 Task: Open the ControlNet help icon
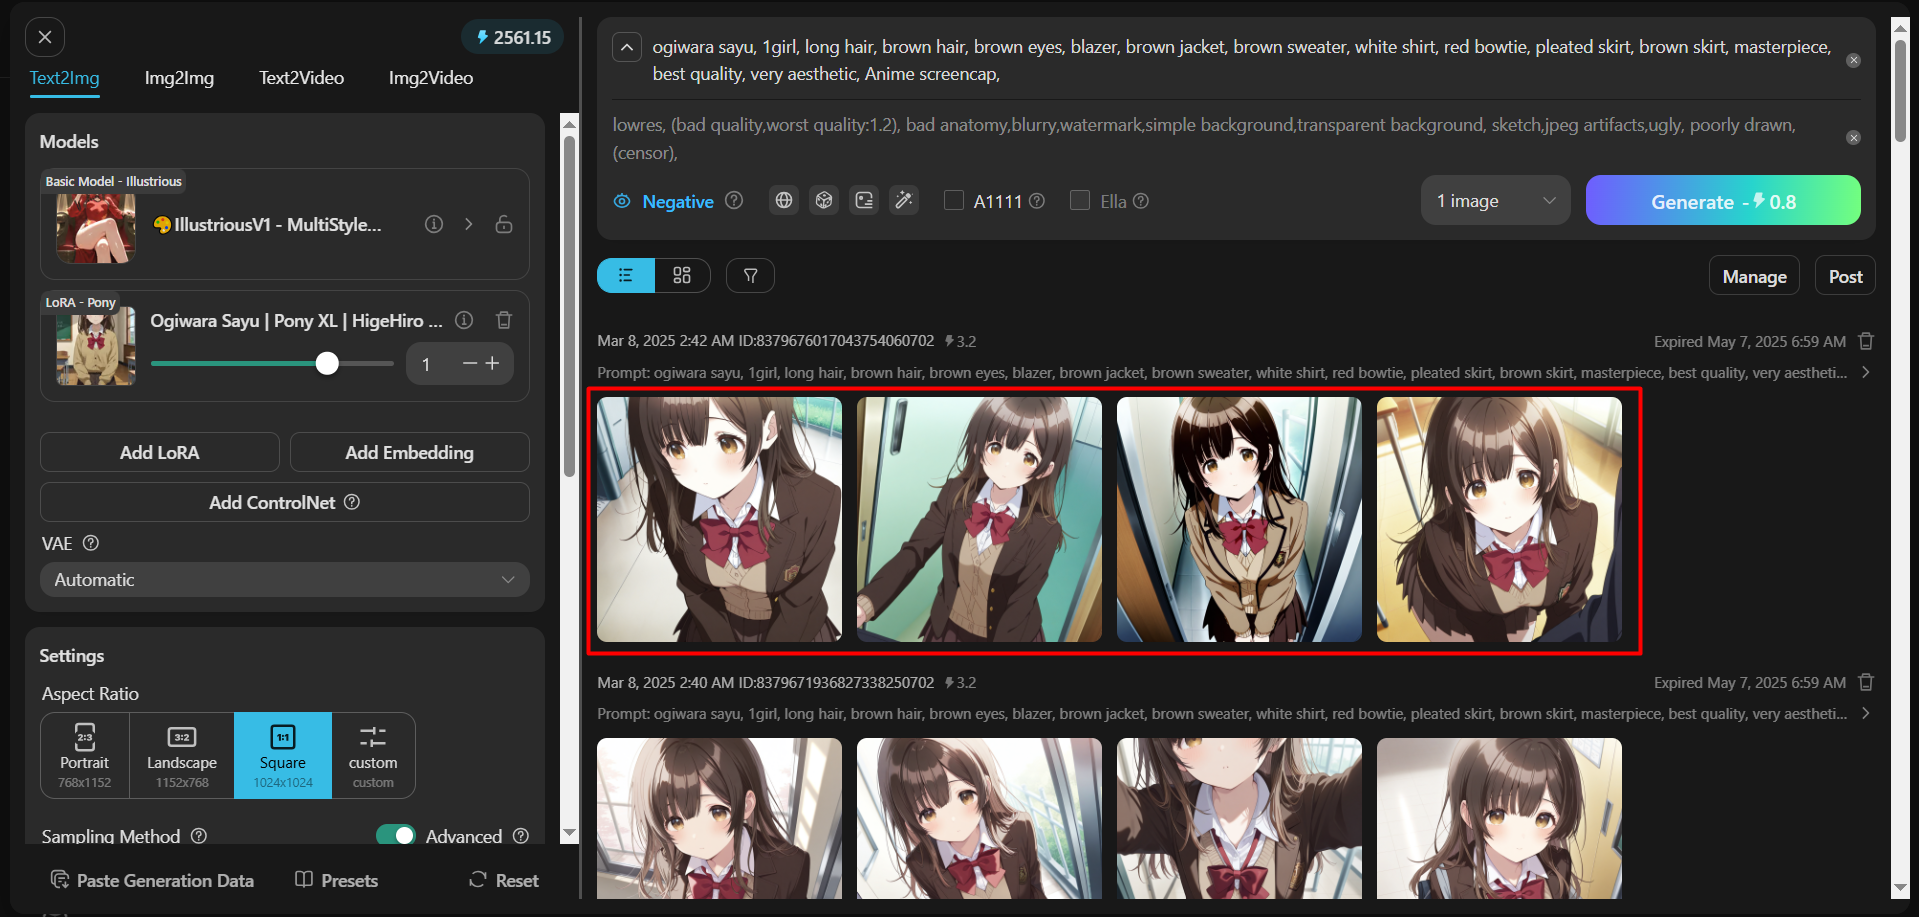(x=352, y=502)
